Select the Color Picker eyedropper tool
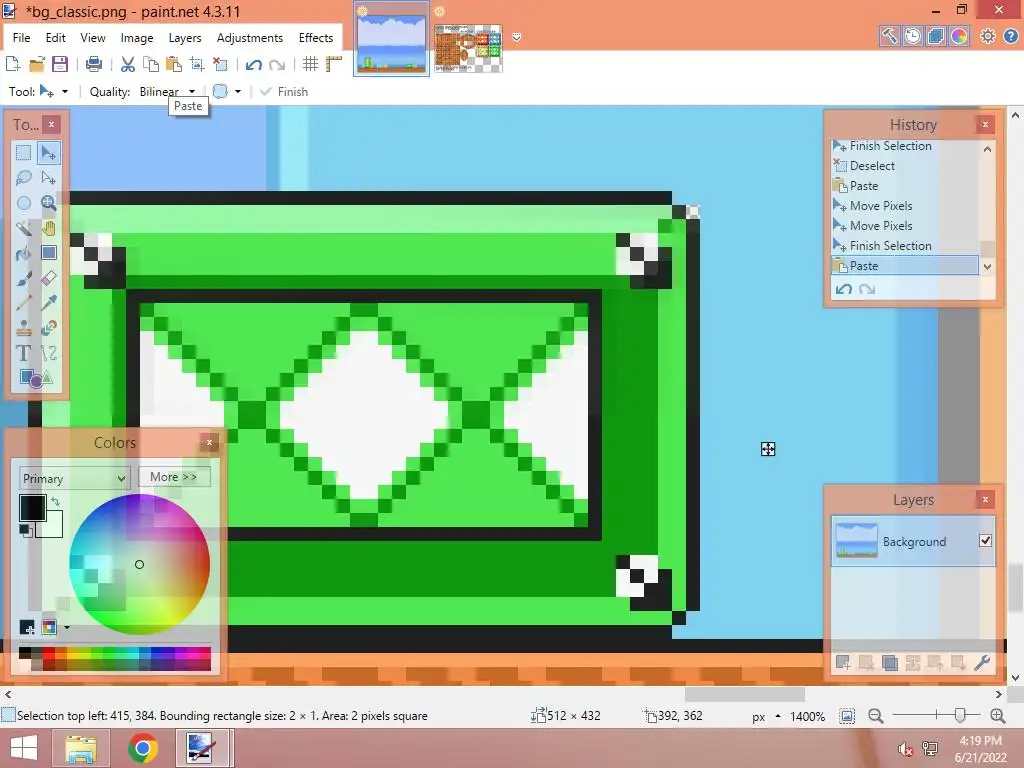Screen dimensions: 1024x768 [x=48, y=303]
